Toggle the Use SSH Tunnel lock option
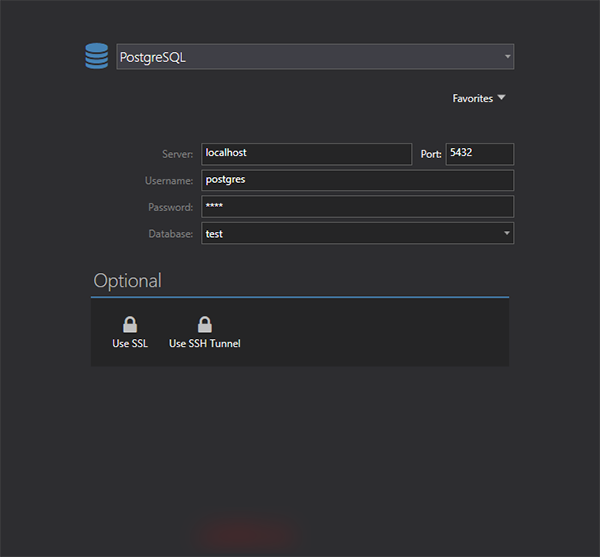Image resolution: width=600 pixels, height=557 pixels. point(205,332)
